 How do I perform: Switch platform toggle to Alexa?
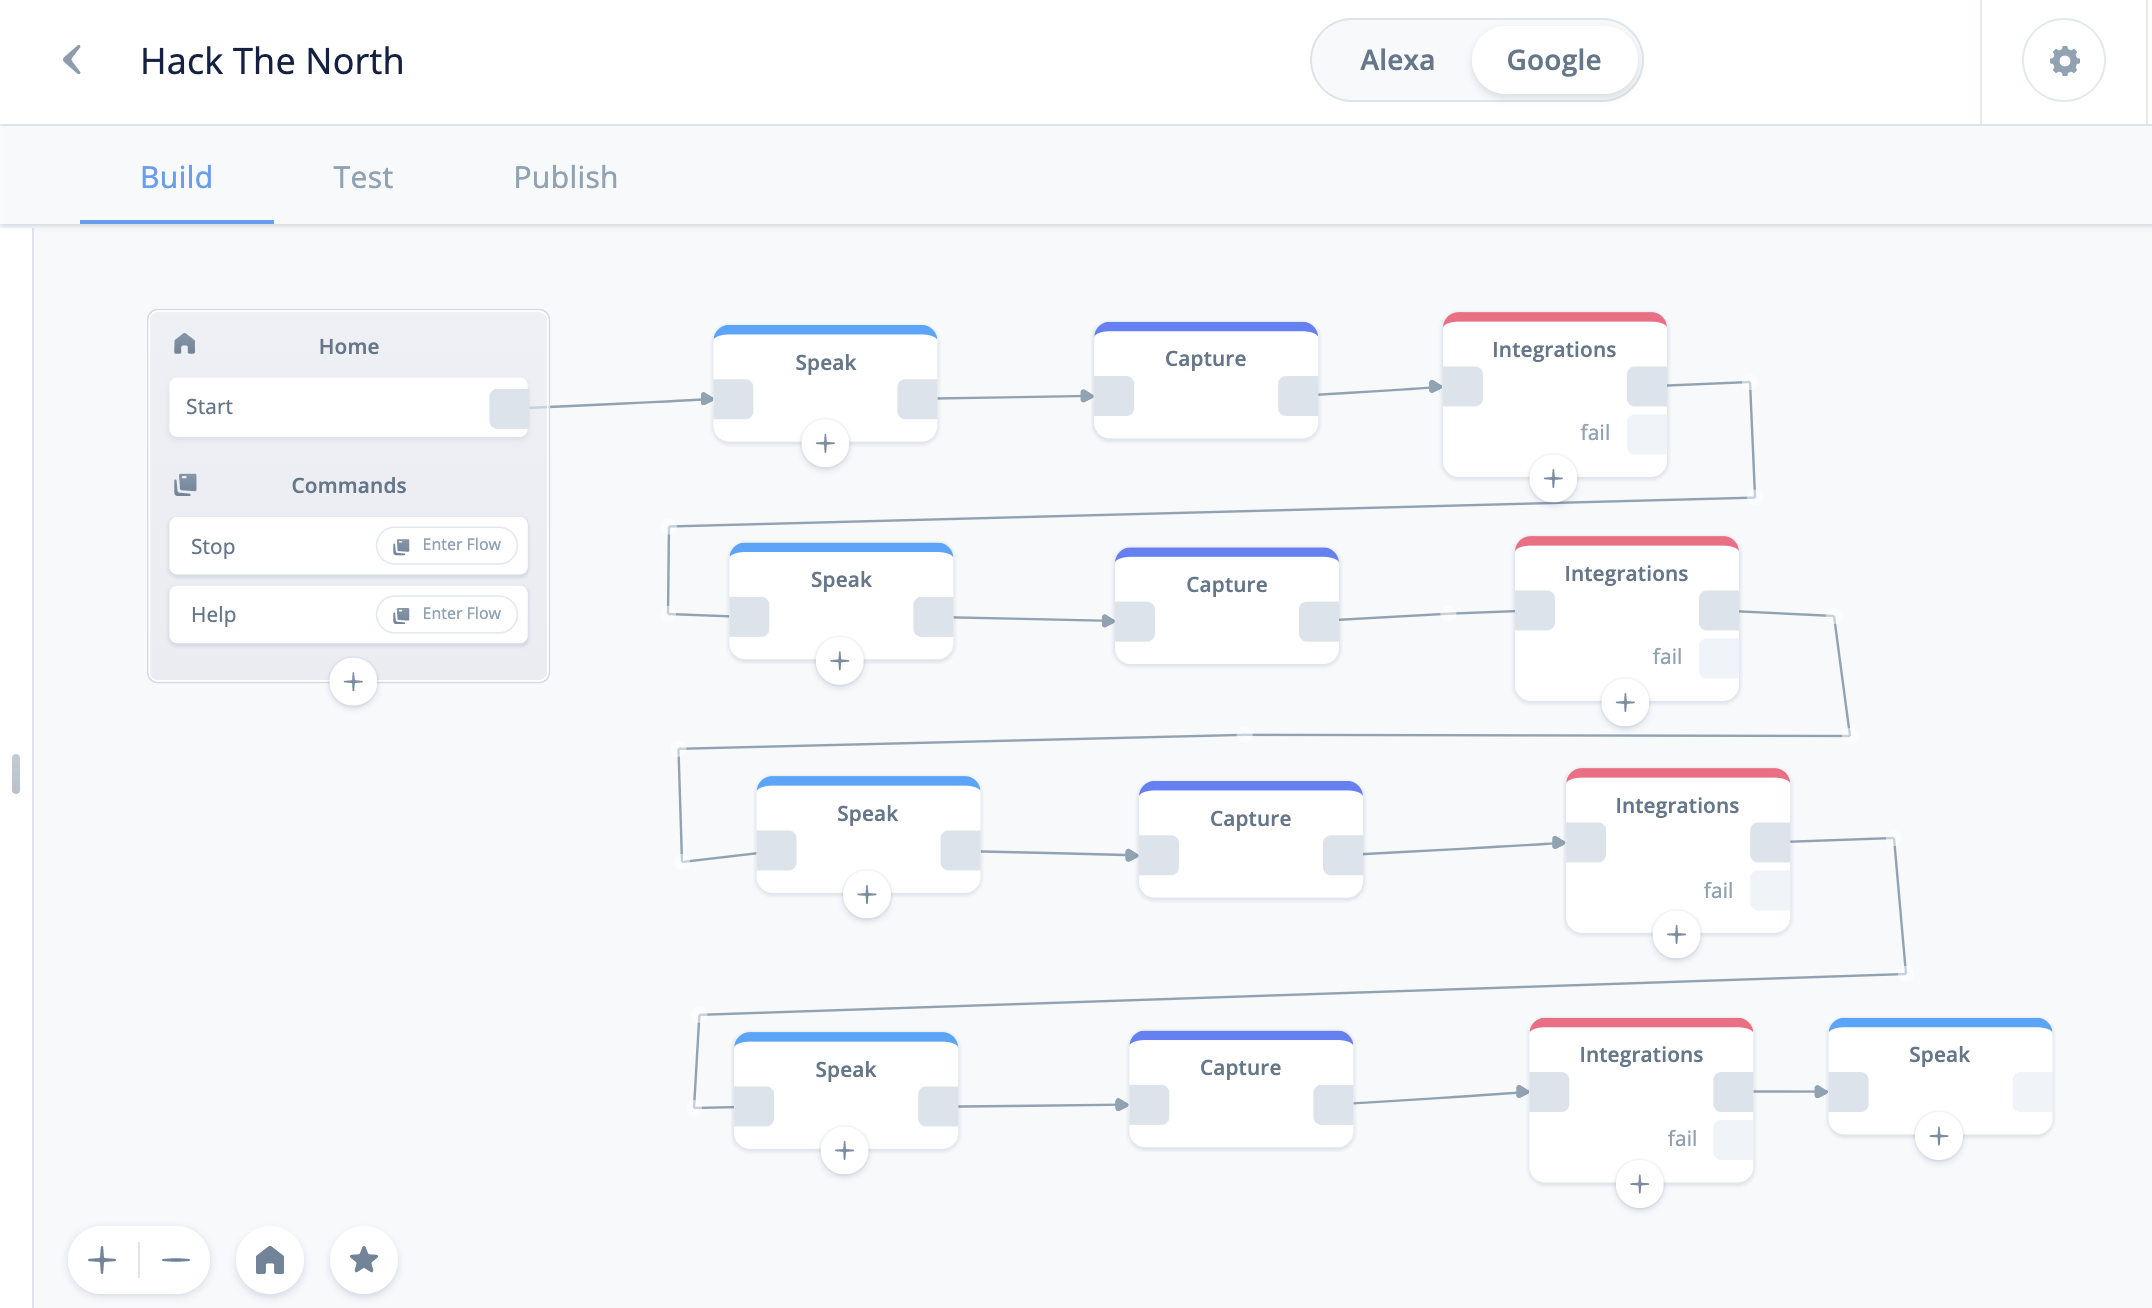(x=1396, y=60)
